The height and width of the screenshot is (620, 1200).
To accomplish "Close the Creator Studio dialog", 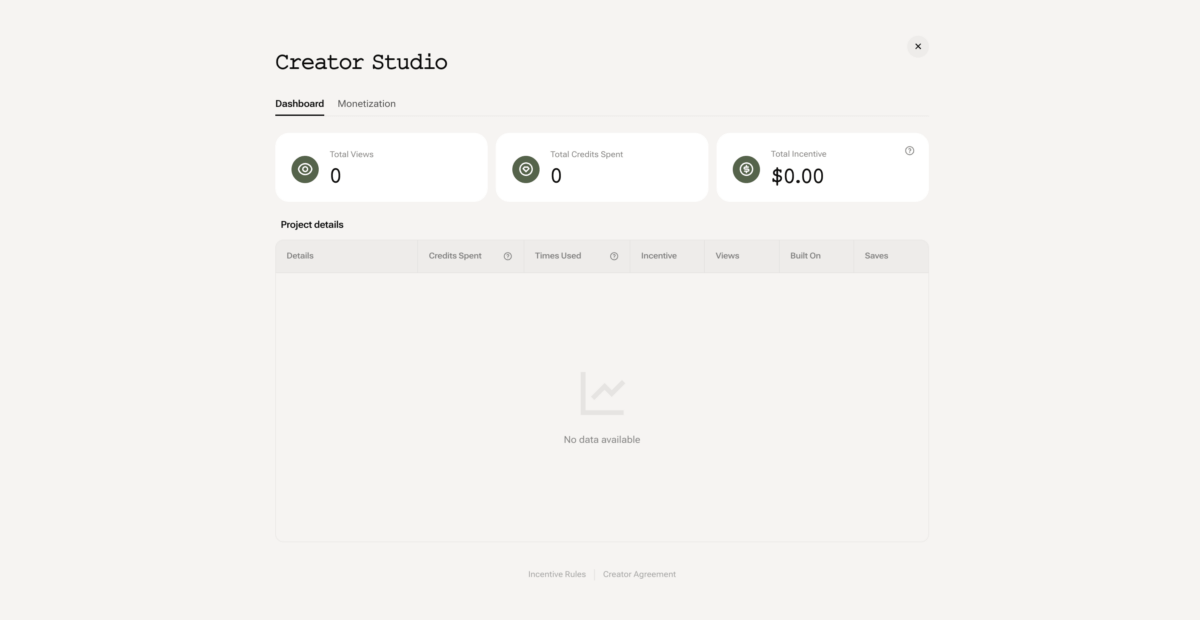I will point(917,46).
